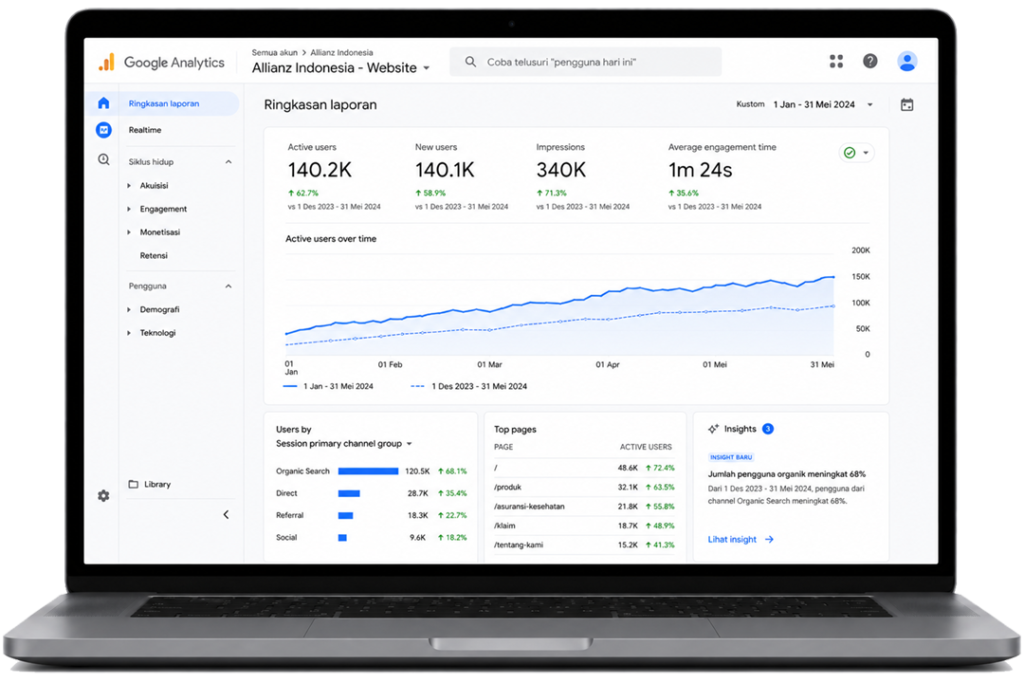Click the Organic Search blue bar
This screenshot has width=1024, height=683.
click(x=368, y=471)
